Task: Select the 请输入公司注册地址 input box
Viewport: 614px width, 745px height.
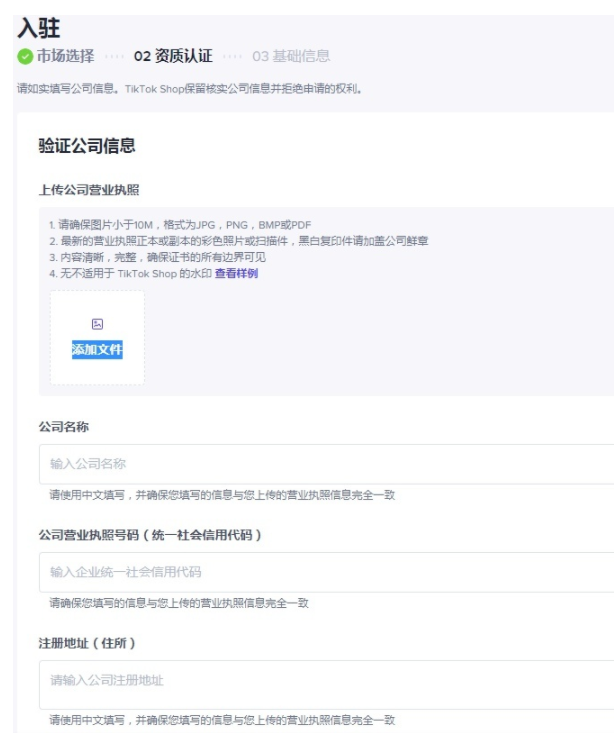Action: [x=326, y=681]
